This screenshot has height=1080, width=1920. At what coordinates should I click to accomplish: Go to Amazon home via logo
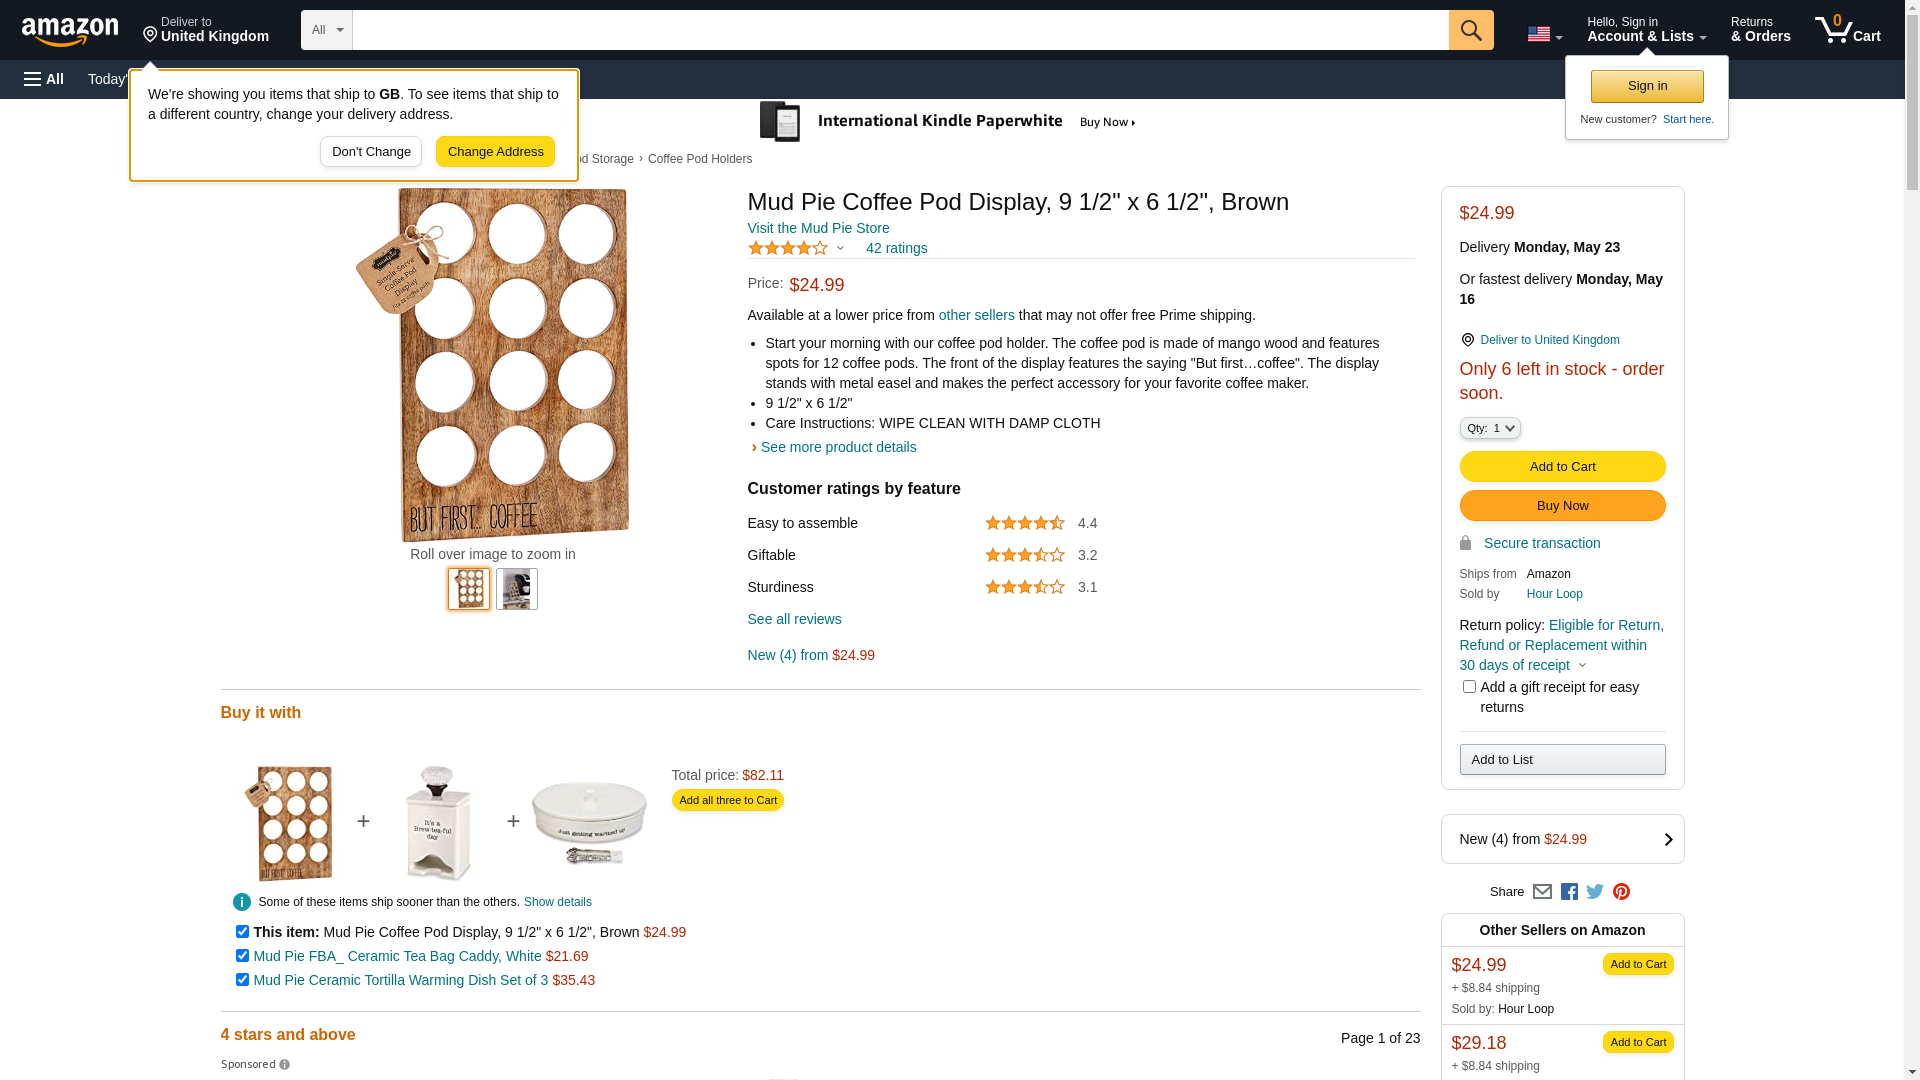[70, 32]
